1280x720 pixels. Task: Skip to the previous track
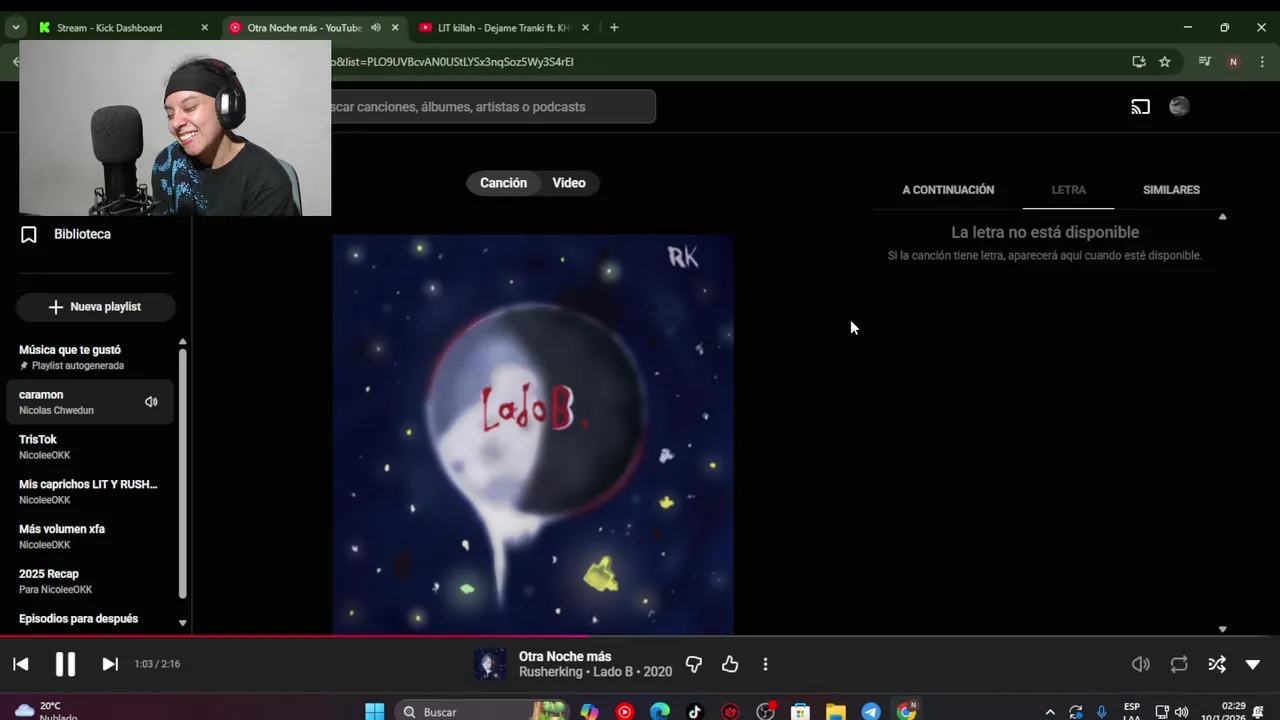(x=21, y=664)
